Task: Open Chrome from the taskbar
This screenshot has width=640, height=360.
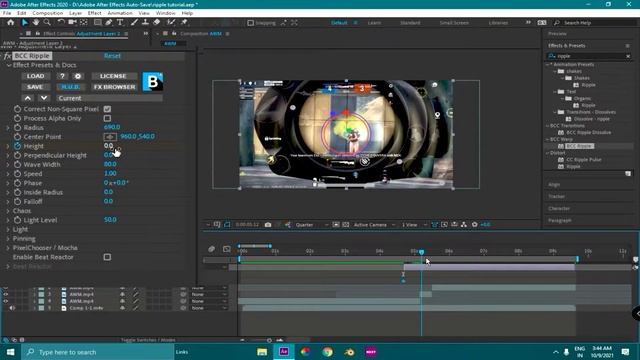Action: (x=327, y=352)
